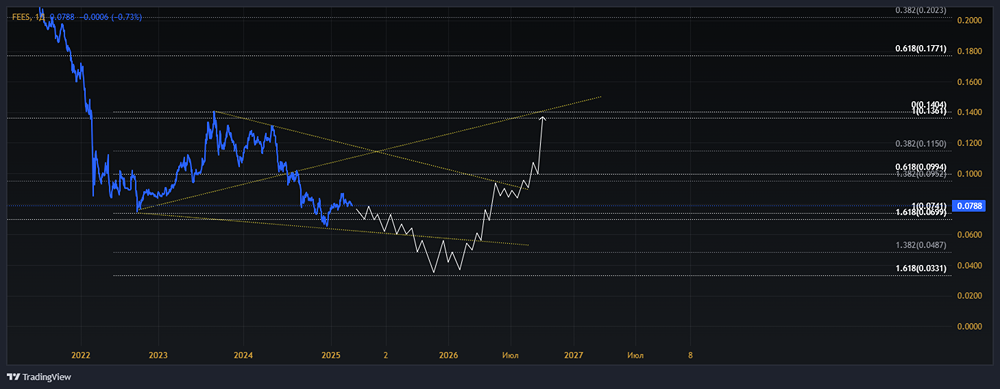
Task: Click the 0.1800 price axis value
Action: 968,52
